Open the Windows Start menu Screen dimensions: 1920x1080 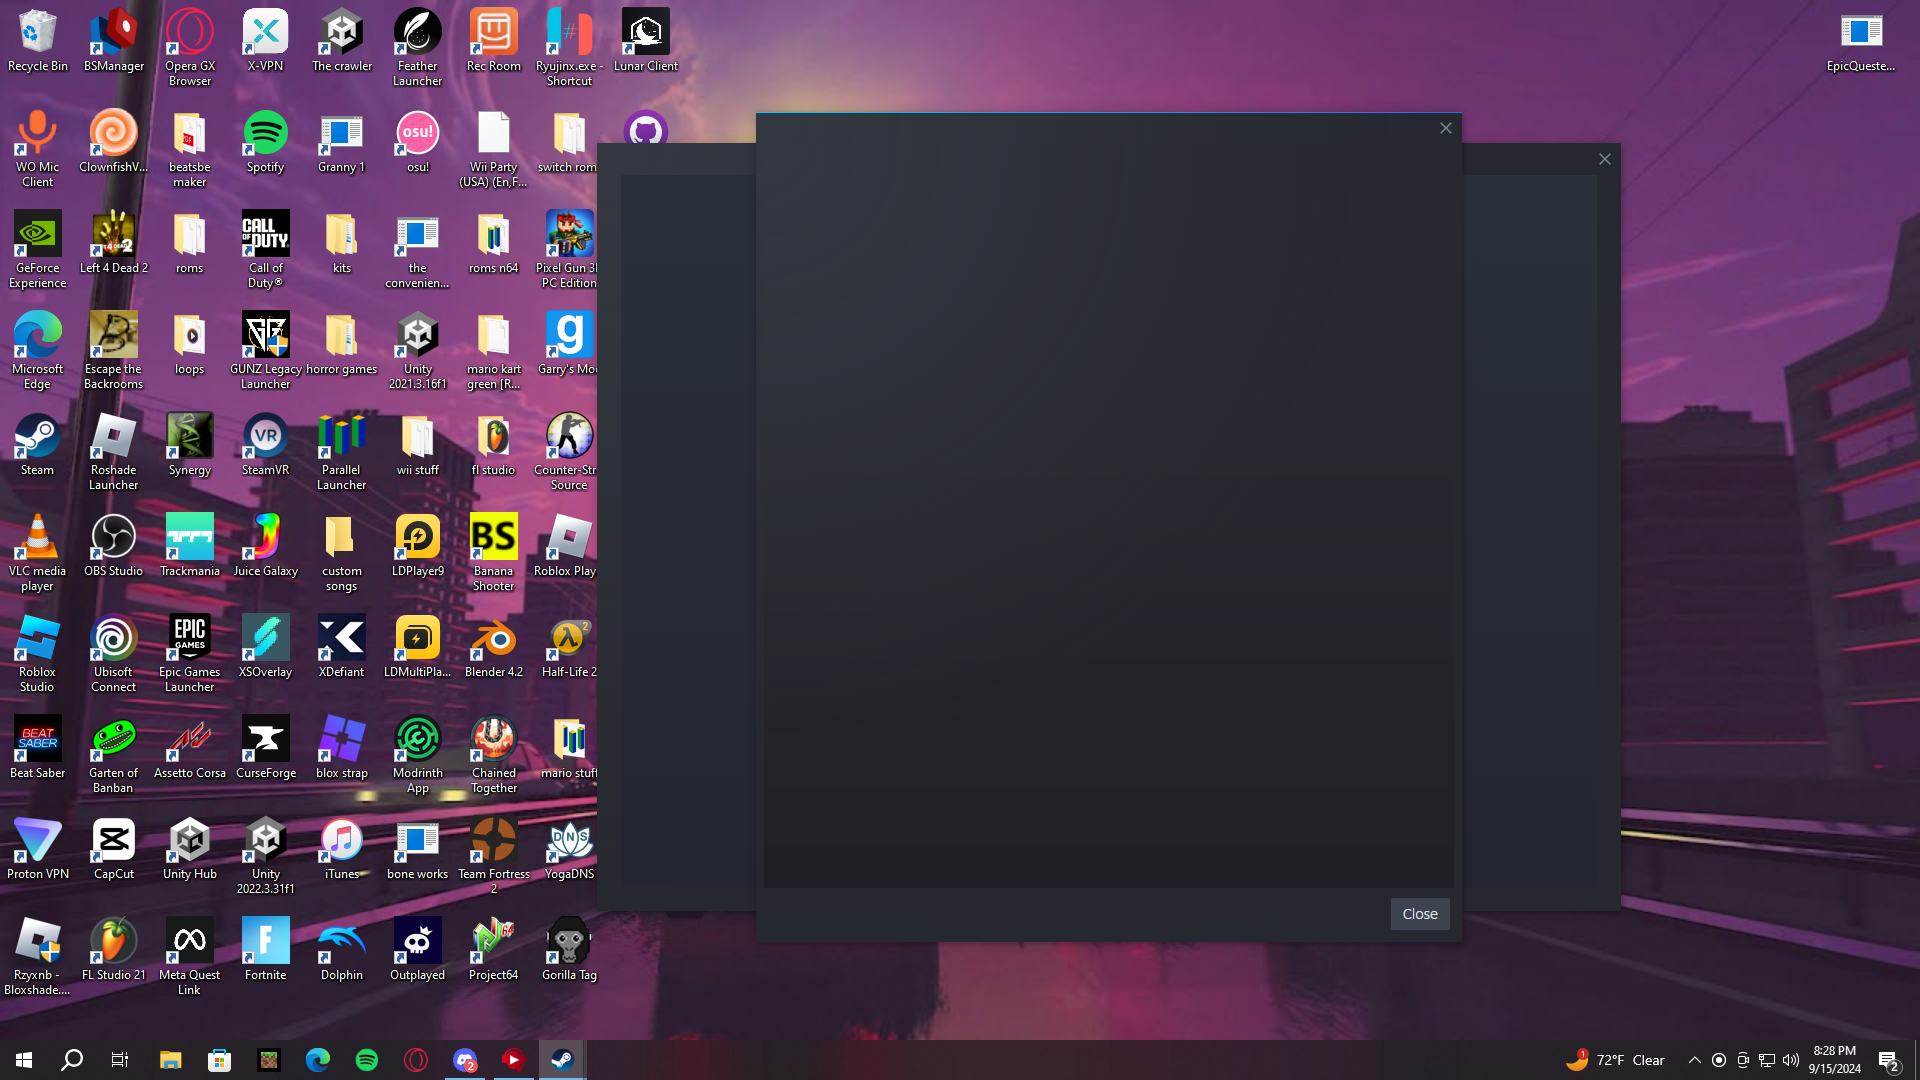pyautogui.click(x=24, y=1060)
